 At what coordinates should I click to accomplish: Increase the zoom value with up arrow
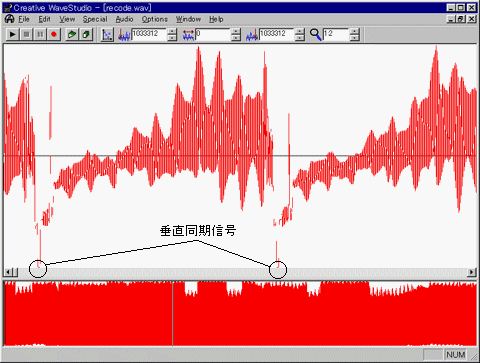point(355,31)
